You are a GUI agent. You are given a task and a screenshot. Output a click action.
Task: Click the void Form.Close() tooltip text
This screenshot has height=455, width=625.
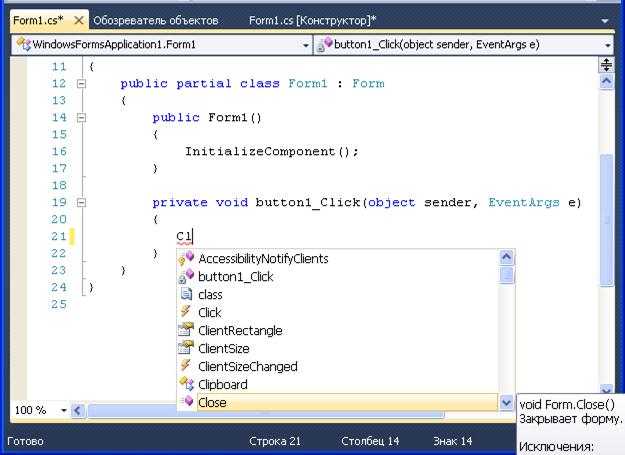[x=567, y=405]
